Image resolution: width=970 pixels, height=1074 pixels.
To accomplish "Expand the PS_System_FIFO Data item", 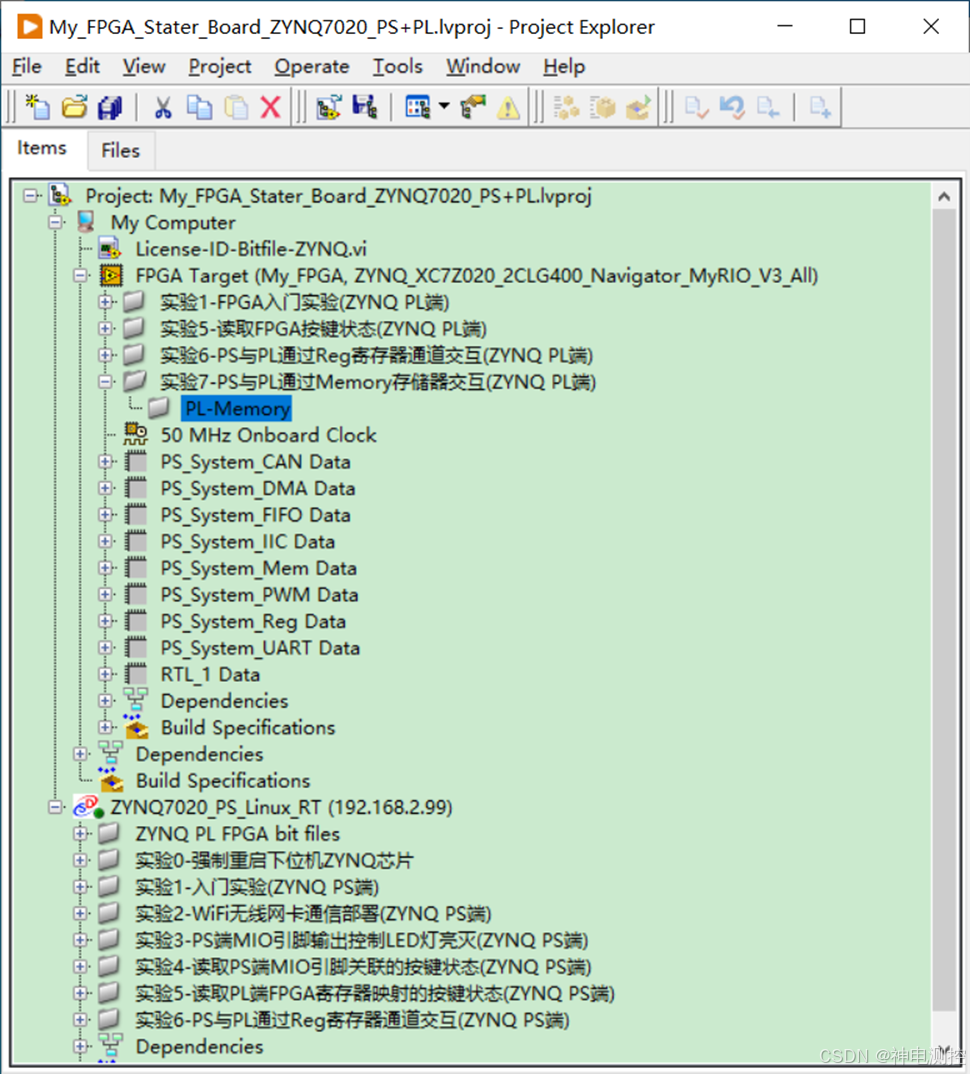I will click(105, 514).
